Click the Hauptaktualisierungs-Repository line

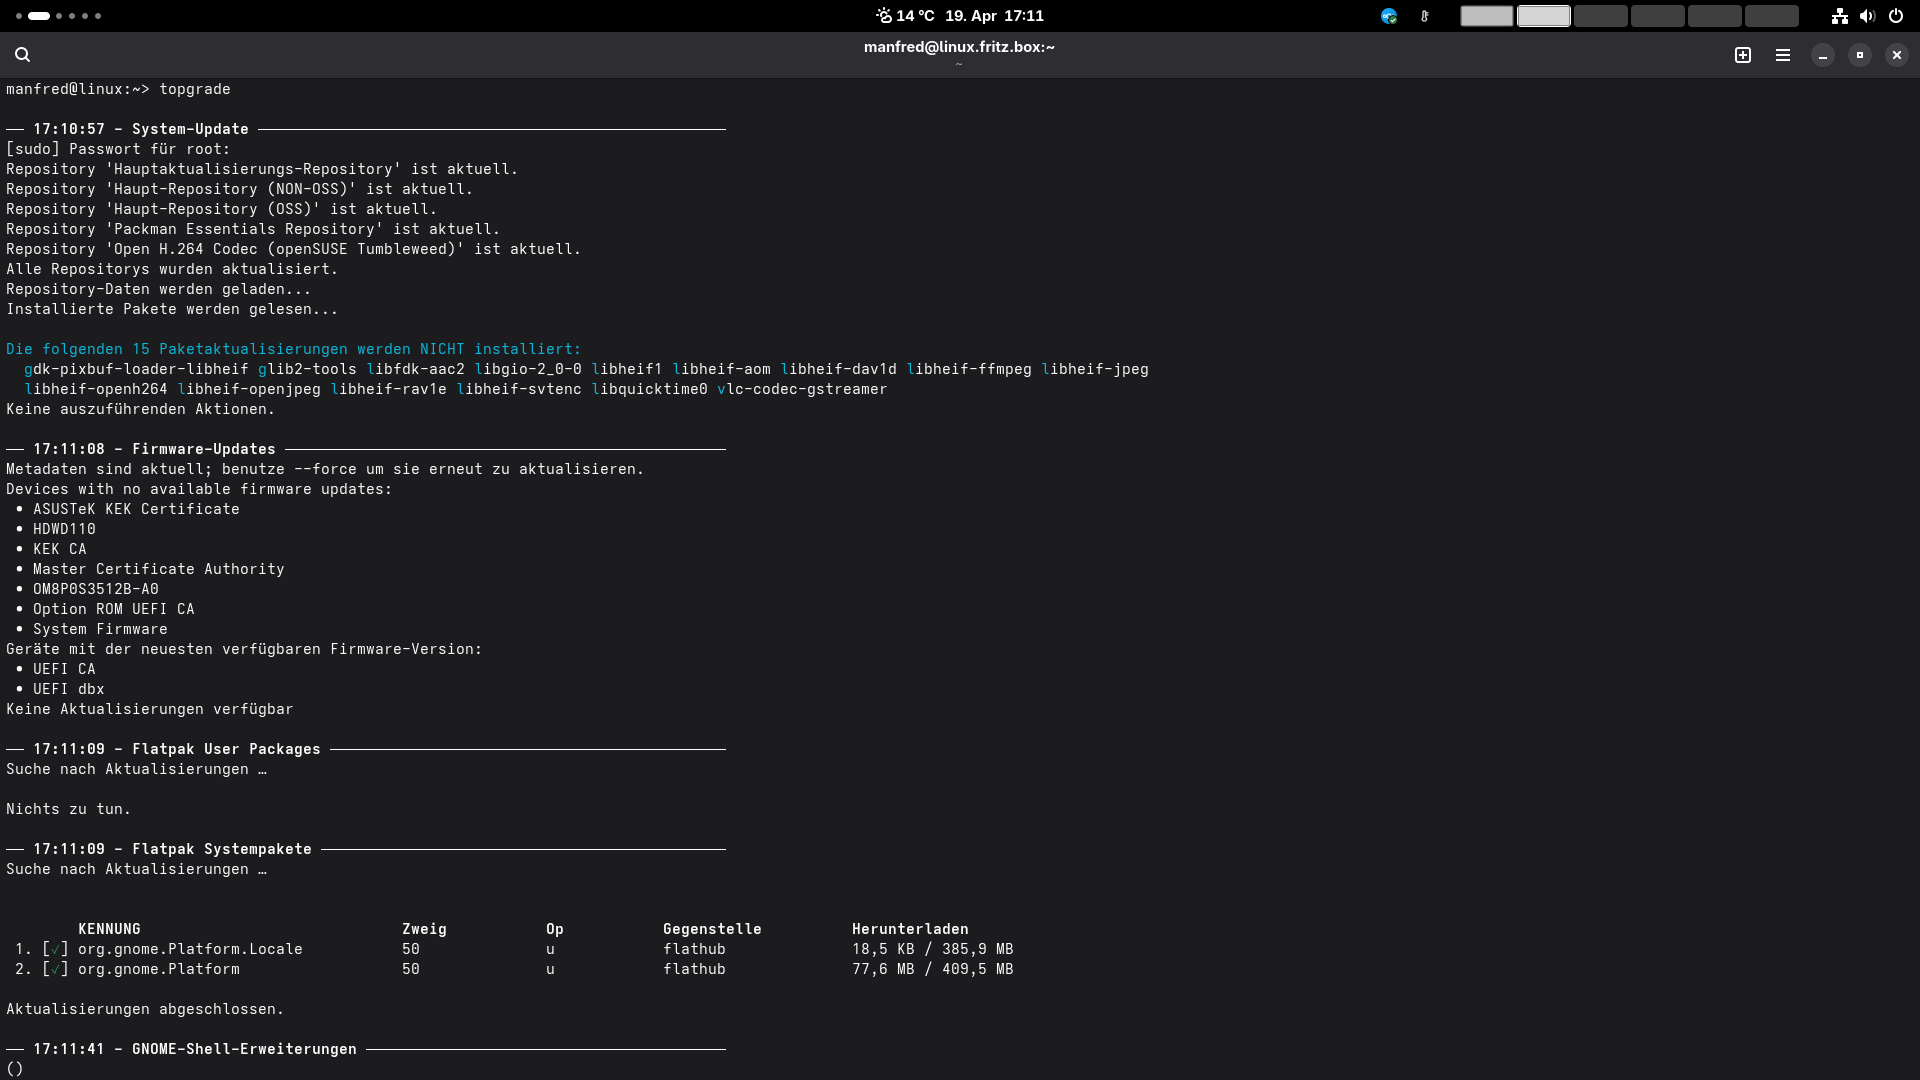262,169
